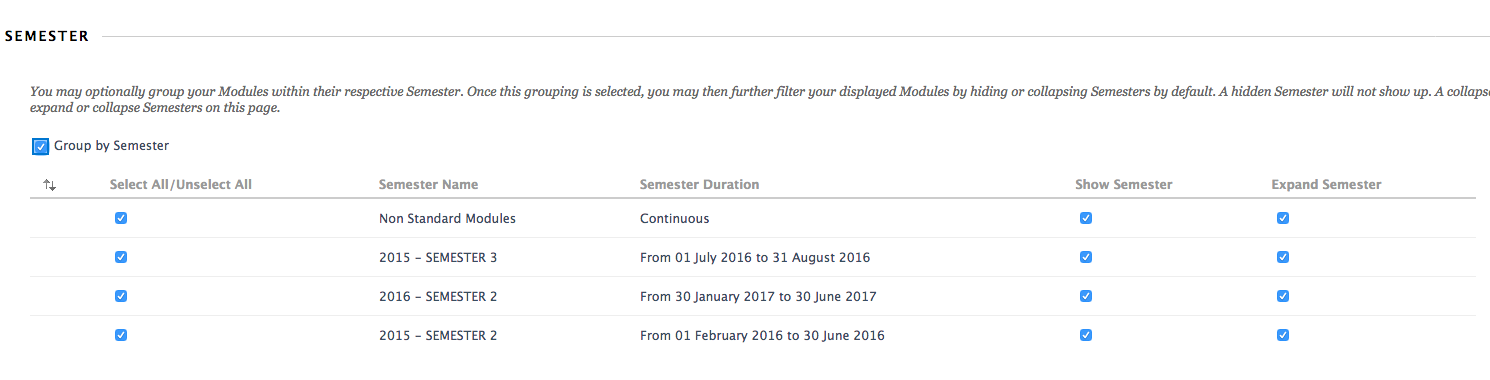The height and width of the screenshot is (380, 1490).
Task: Uncheck Expand Semester for Non Standard Modules
Action: [1283, 218]
